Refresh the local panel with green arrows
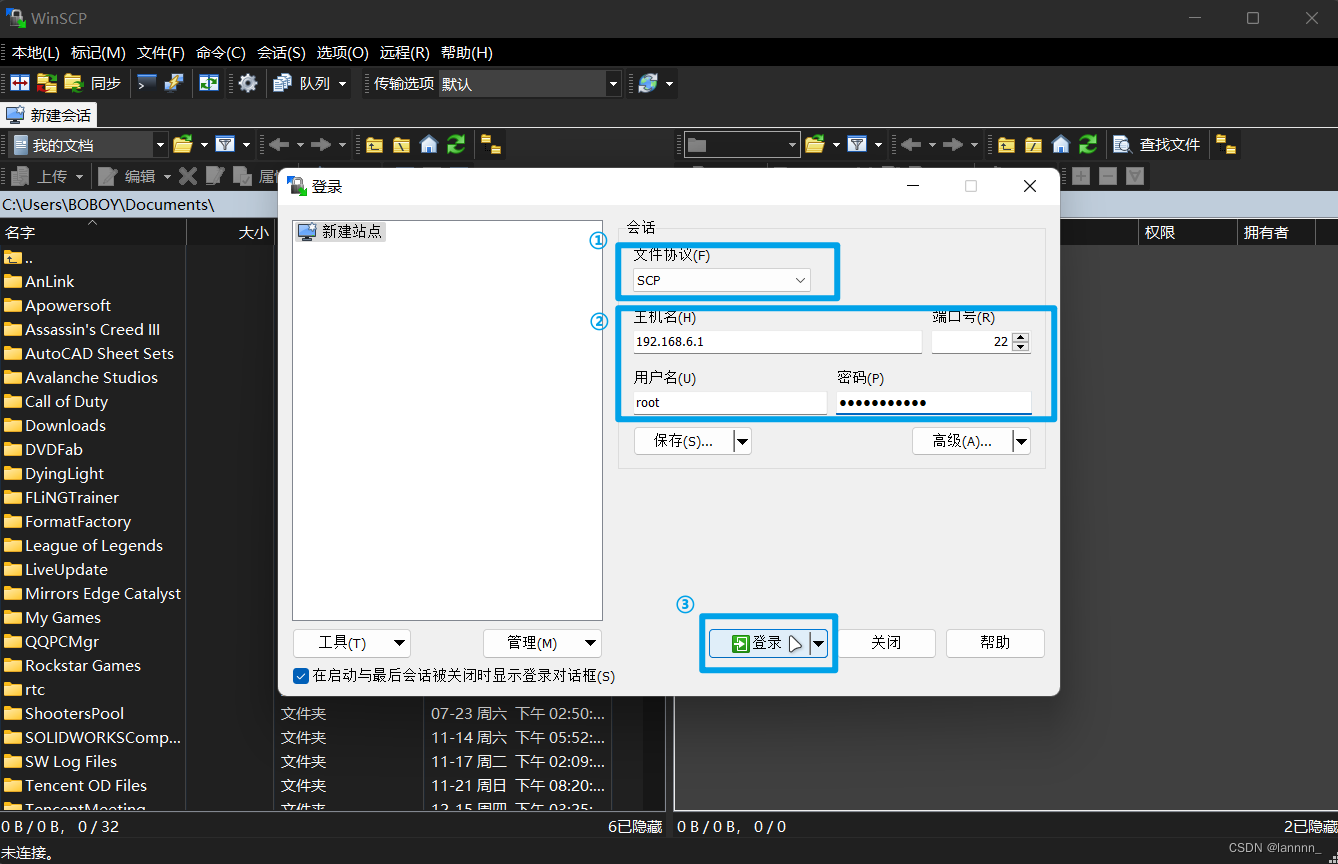Screen dimensions: 1338x864 point(456,145)
